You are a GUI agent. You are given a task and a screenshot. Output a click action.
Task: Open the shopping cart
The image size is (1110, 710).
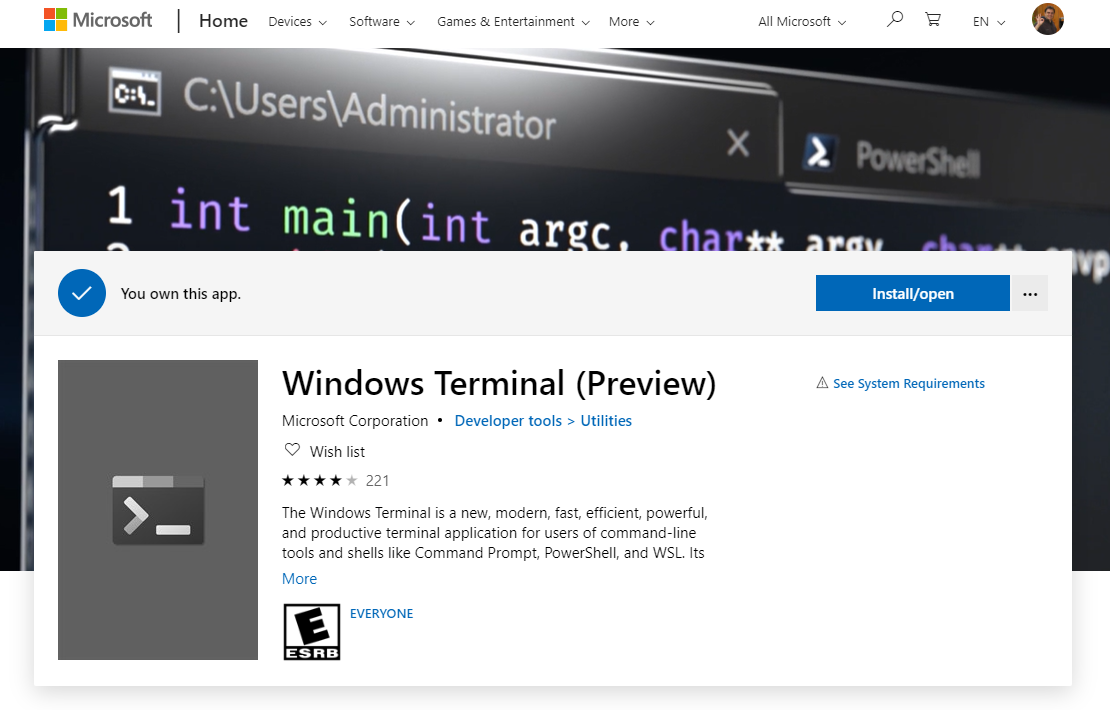[933, 19]
